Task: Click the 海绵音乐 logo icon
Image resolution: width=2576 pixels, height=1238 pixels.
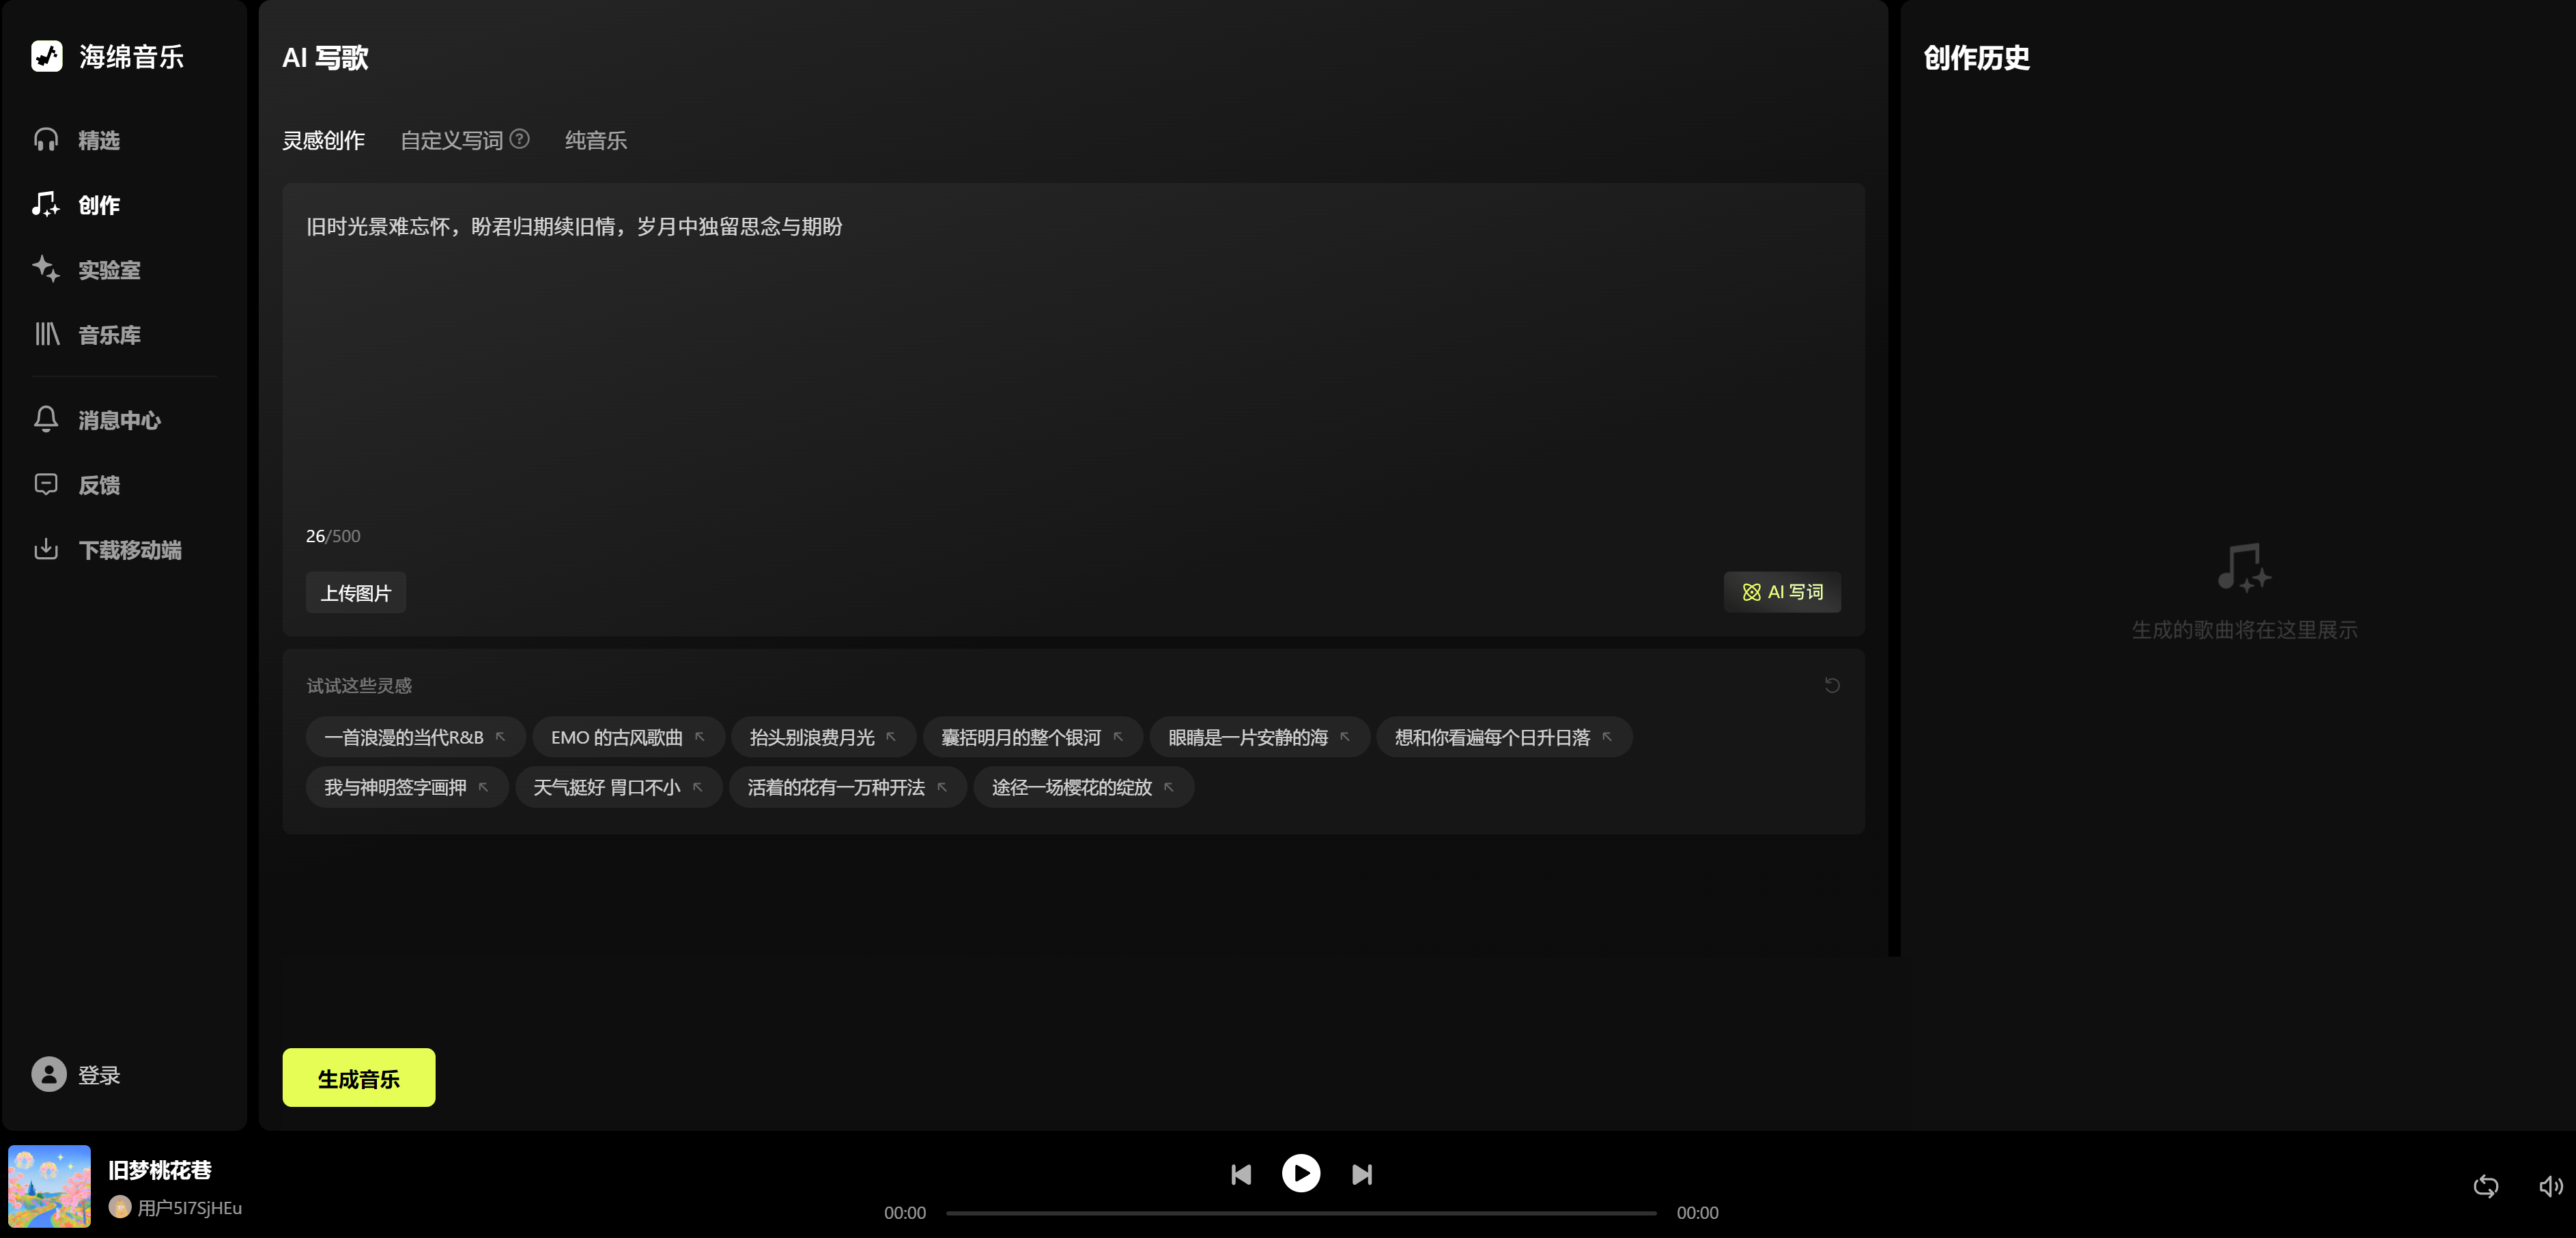Action: pyautogui.click(x=47, y=56)
